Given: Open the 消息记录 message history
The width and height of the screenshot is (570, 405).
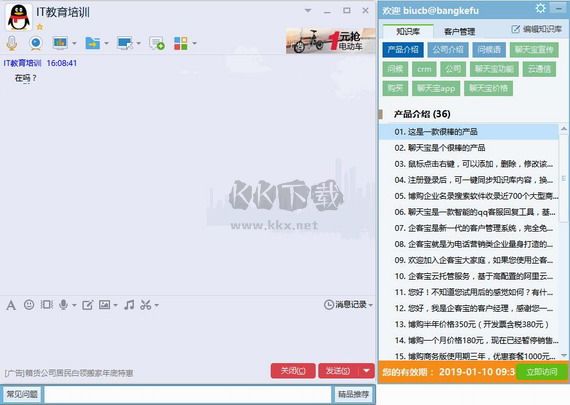Looking at the screenshot, I should point(348,305).
